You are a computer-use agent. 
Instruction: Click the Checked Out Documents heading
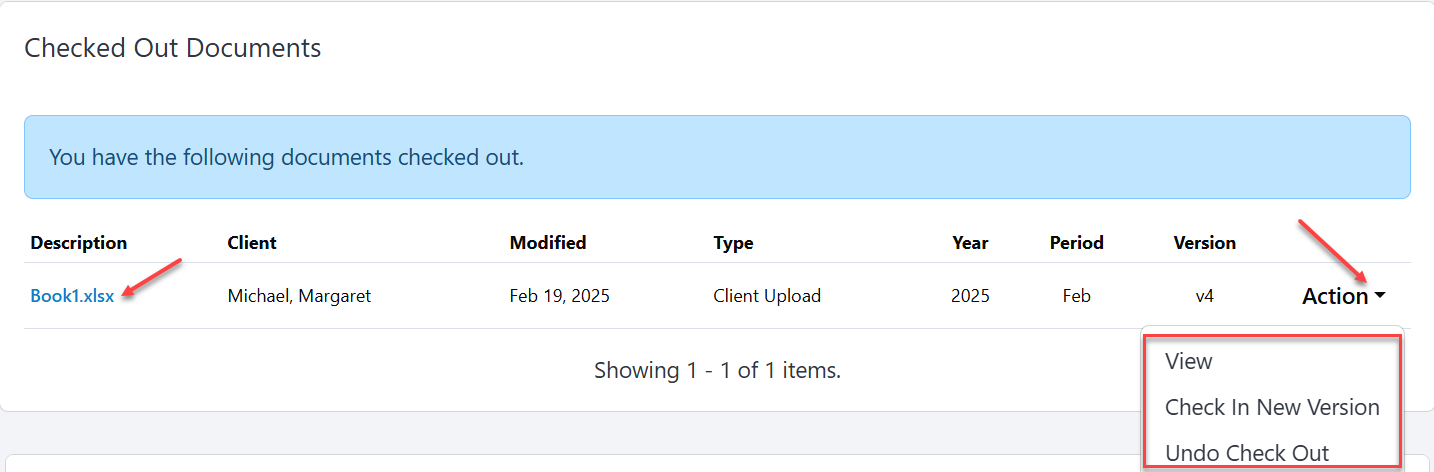pyautogui.click(x=173, y=47)
